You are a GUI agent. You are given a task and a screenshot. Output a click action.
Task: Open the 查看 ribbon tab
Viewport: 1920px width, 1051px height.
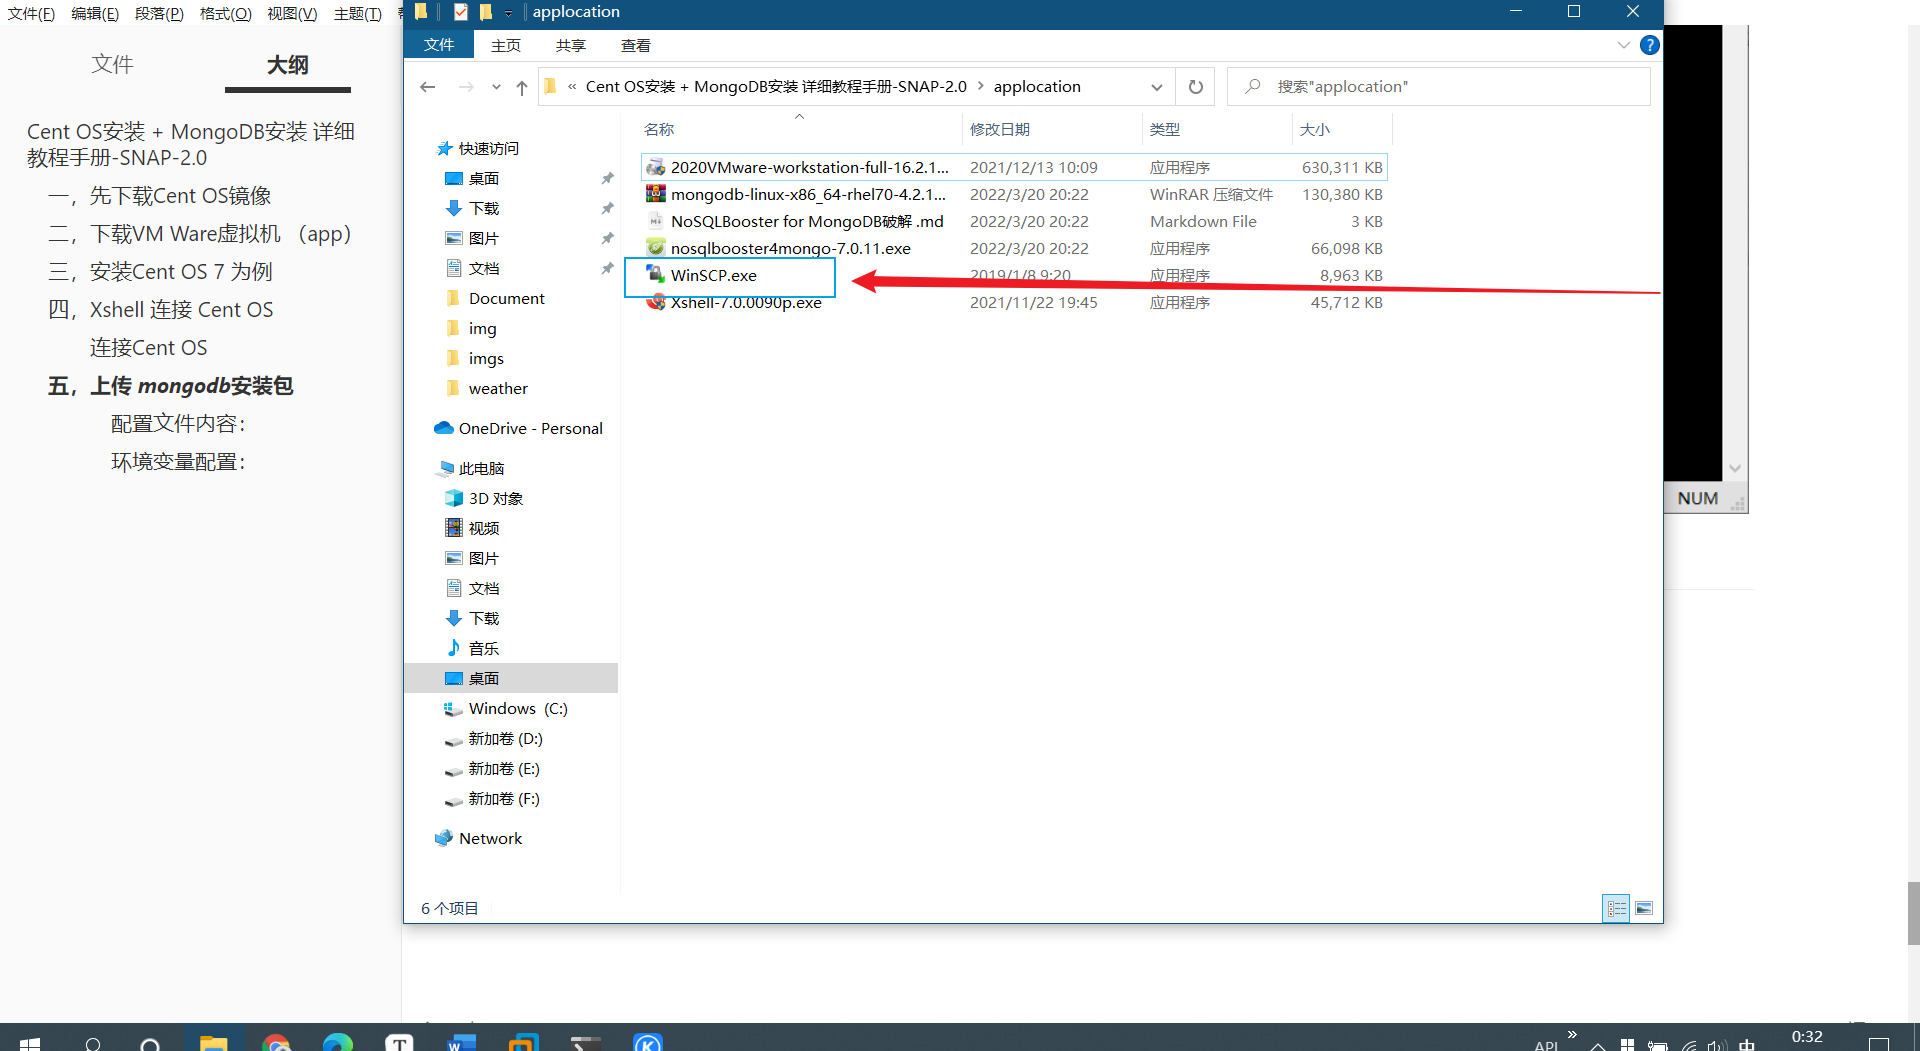tap(636, 45)
